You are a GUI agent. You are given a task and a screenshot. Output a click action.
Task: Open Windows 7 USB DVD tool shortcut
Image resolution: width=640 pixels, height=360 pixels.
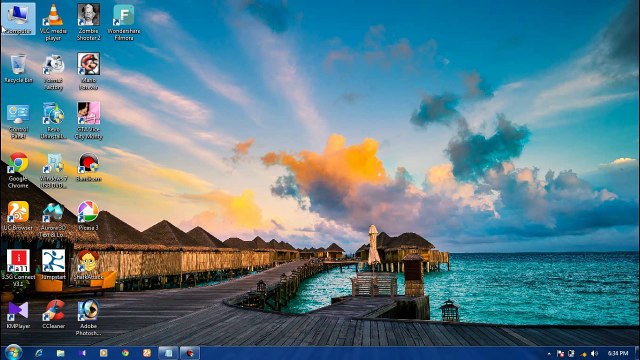point(53,171)
